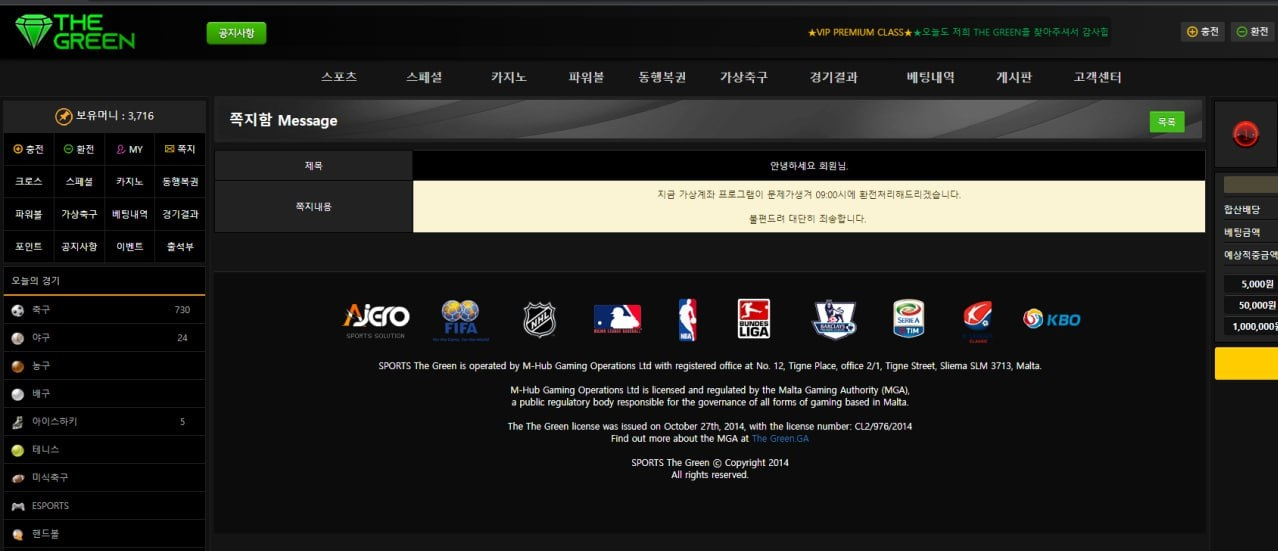Select 축구 in today's matches list
Screen dimensions: 1278x551
(41, 310)
